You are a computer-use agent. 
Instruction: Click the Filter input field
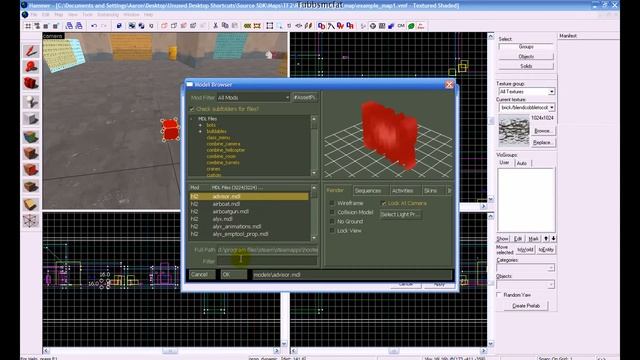click(267, 260)
